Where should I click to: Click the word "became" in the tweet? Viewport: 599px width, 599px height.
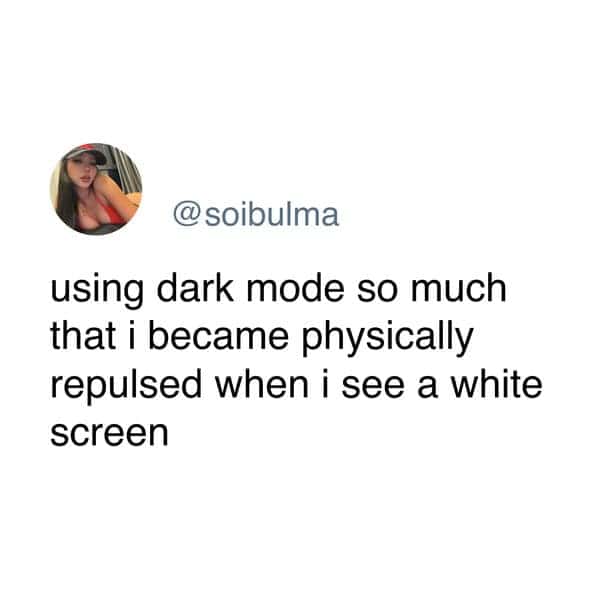click(x=218, y=336)
